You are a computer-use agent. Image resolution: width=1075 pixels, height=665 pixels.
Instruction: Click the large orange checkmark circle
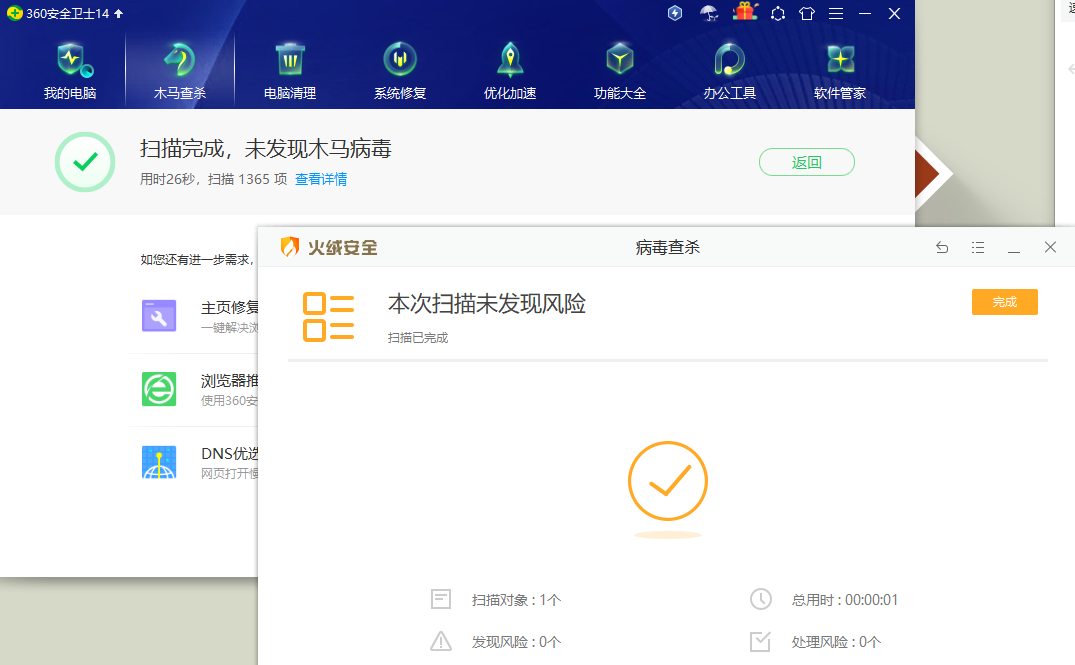point(668,481)
